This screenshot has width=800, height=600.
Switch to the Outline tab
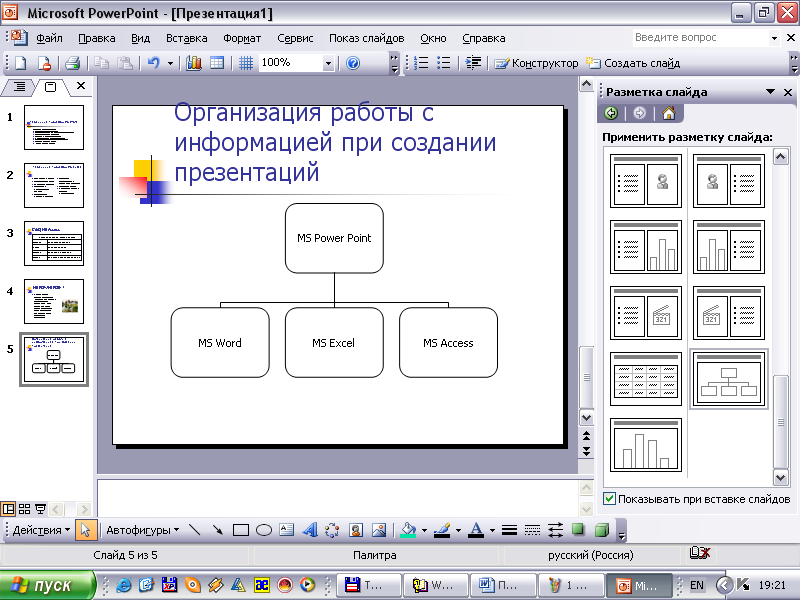[19, 87]
